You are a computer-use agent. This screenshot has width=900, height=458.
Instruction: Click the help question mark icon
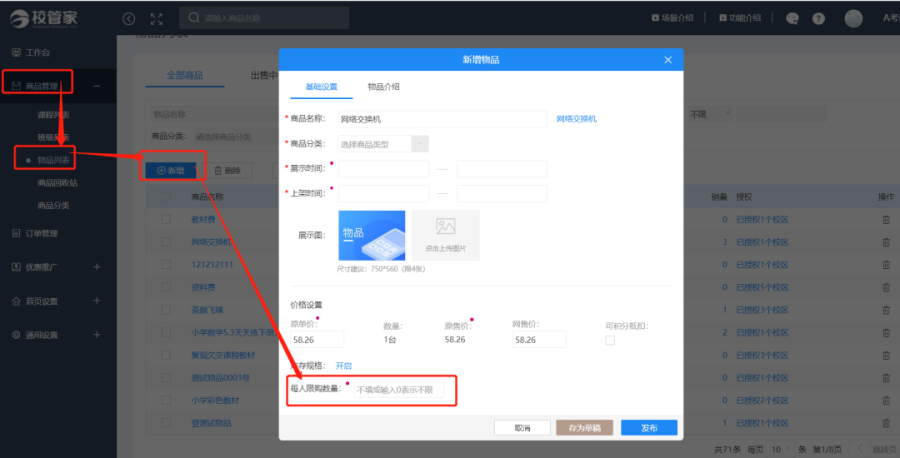tap(818, 18)
